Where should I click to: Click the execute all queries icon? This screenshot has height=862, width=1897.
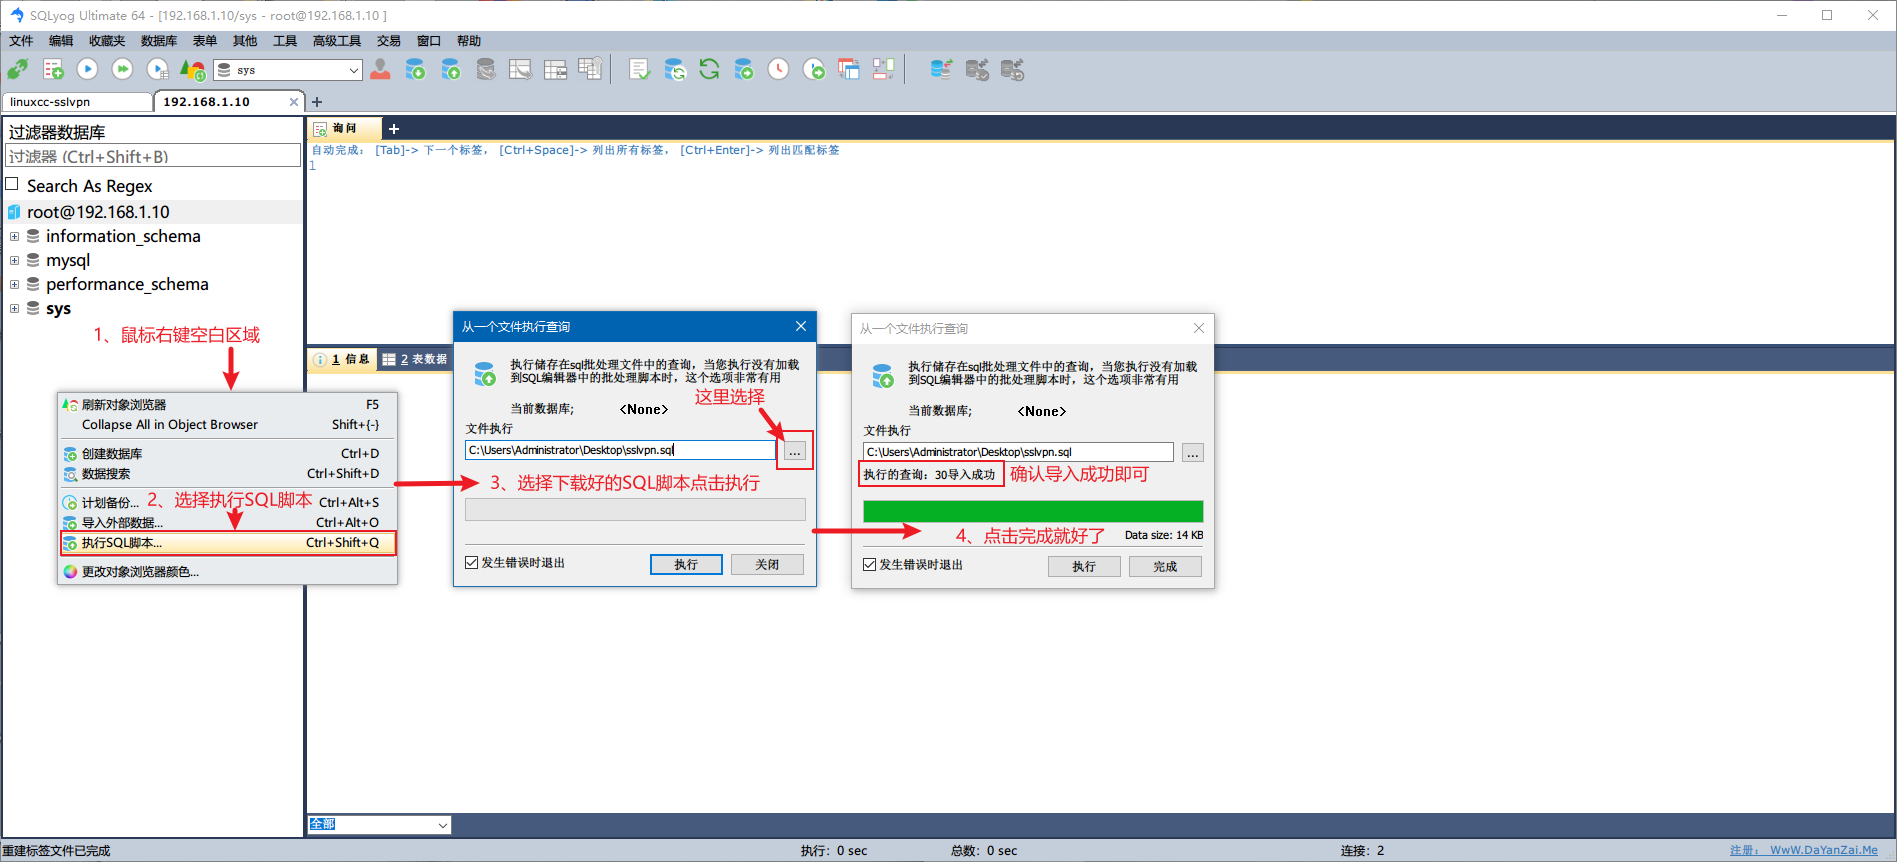(x=123, y=69)
